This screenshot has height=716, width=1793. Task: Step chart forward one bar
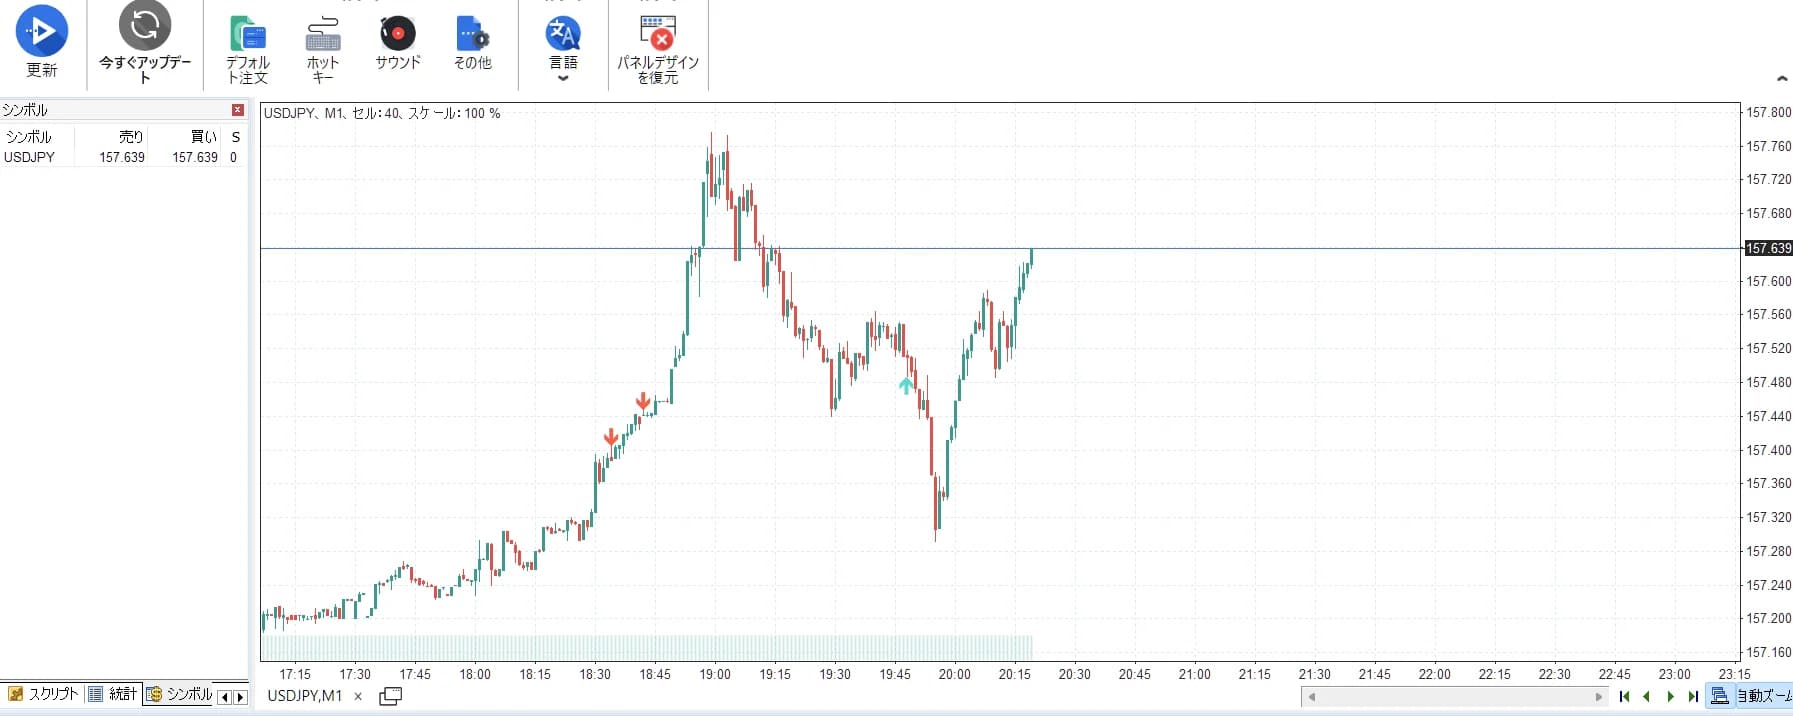click(x=1670, y=696)
